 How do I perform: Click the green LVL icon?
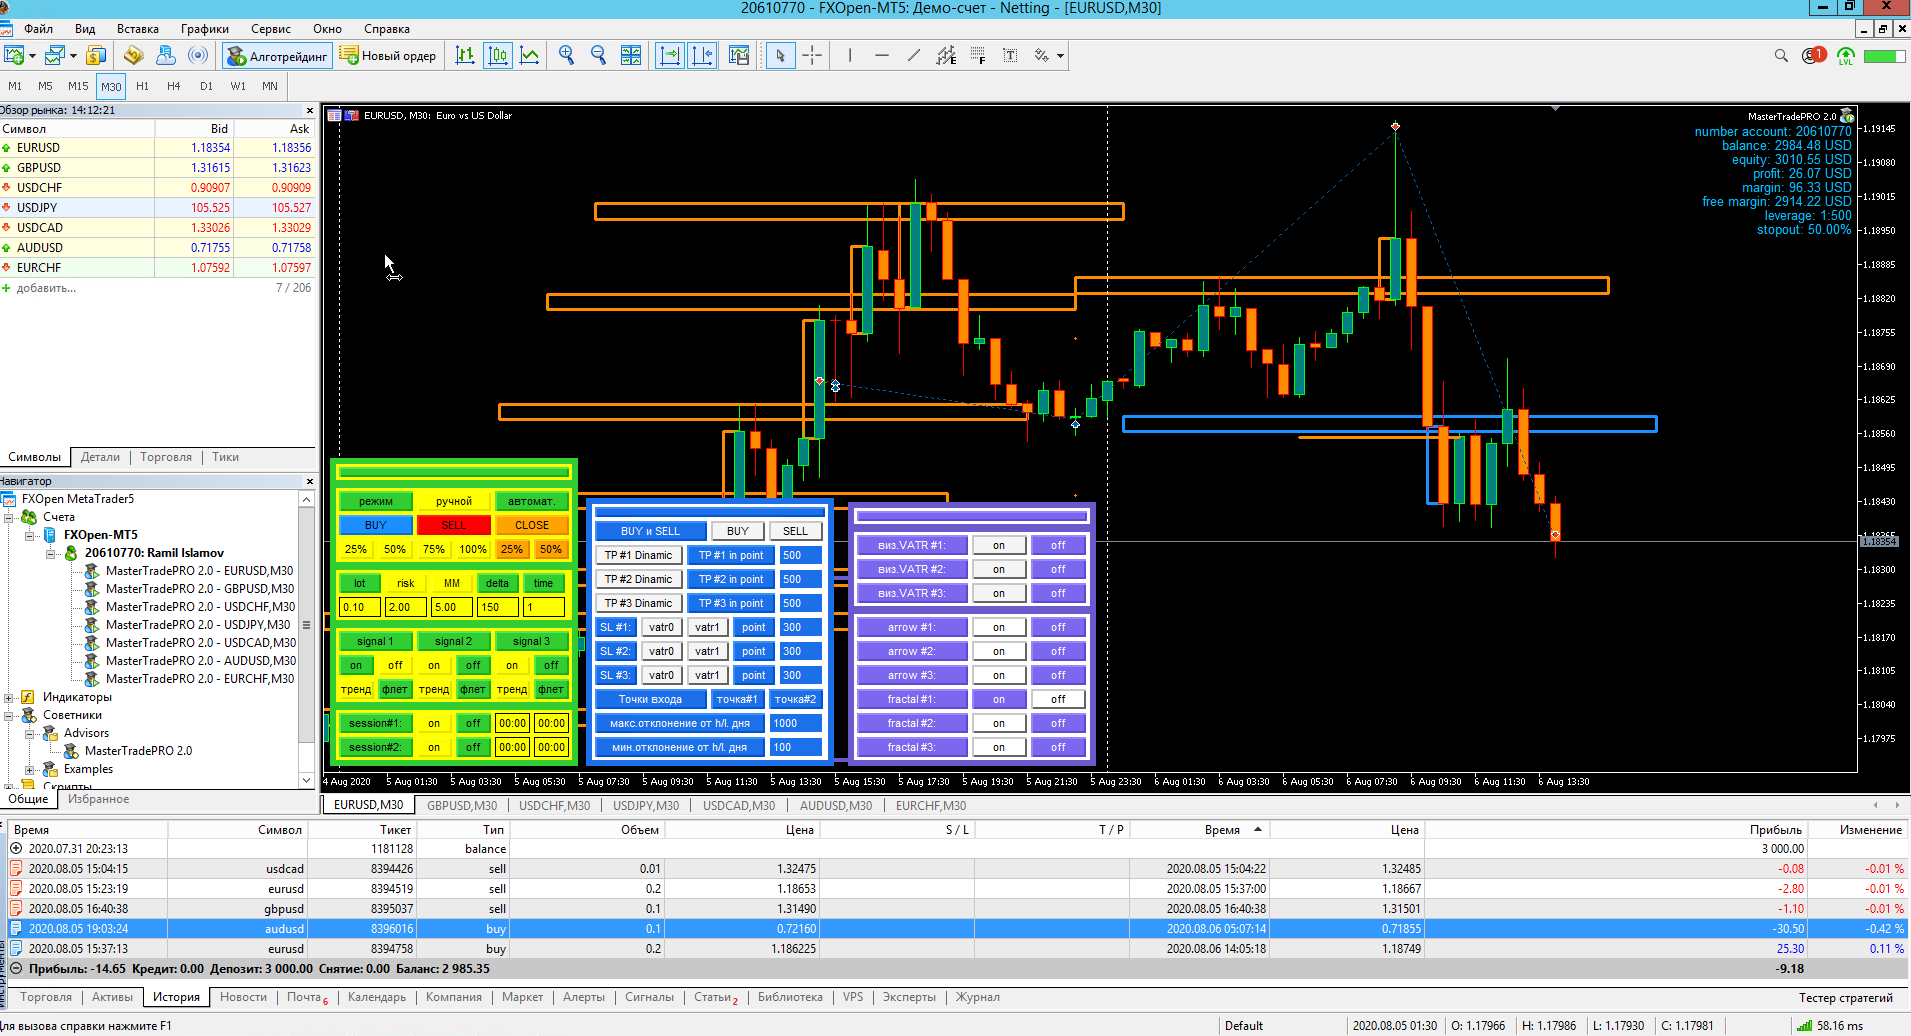tap(1845, 56)
